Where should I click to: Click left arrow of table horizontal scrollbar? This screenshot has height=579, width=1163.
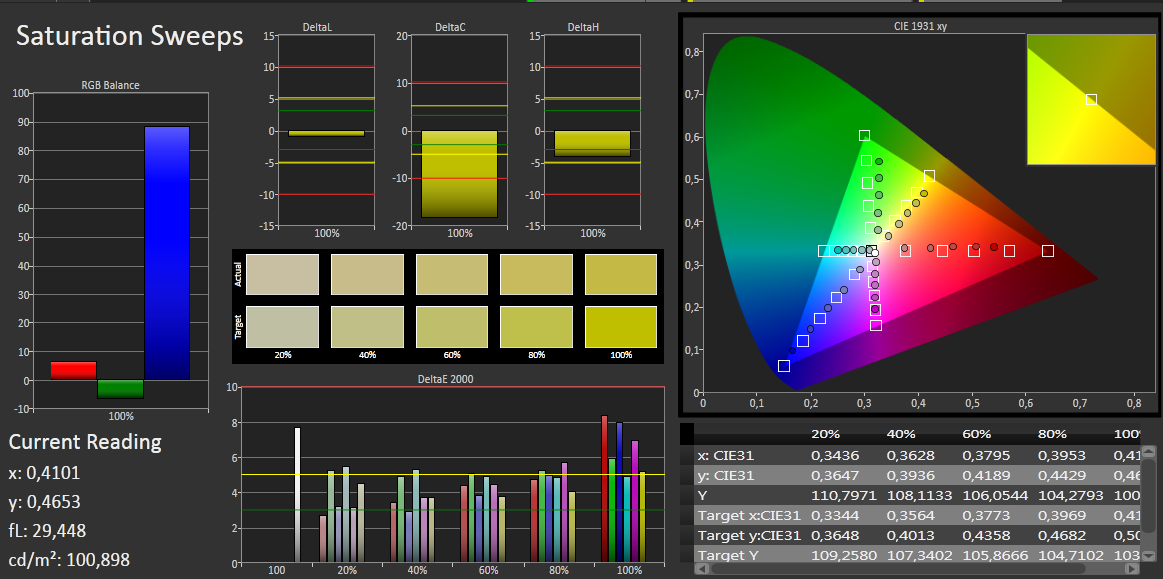tap(703, 569)
